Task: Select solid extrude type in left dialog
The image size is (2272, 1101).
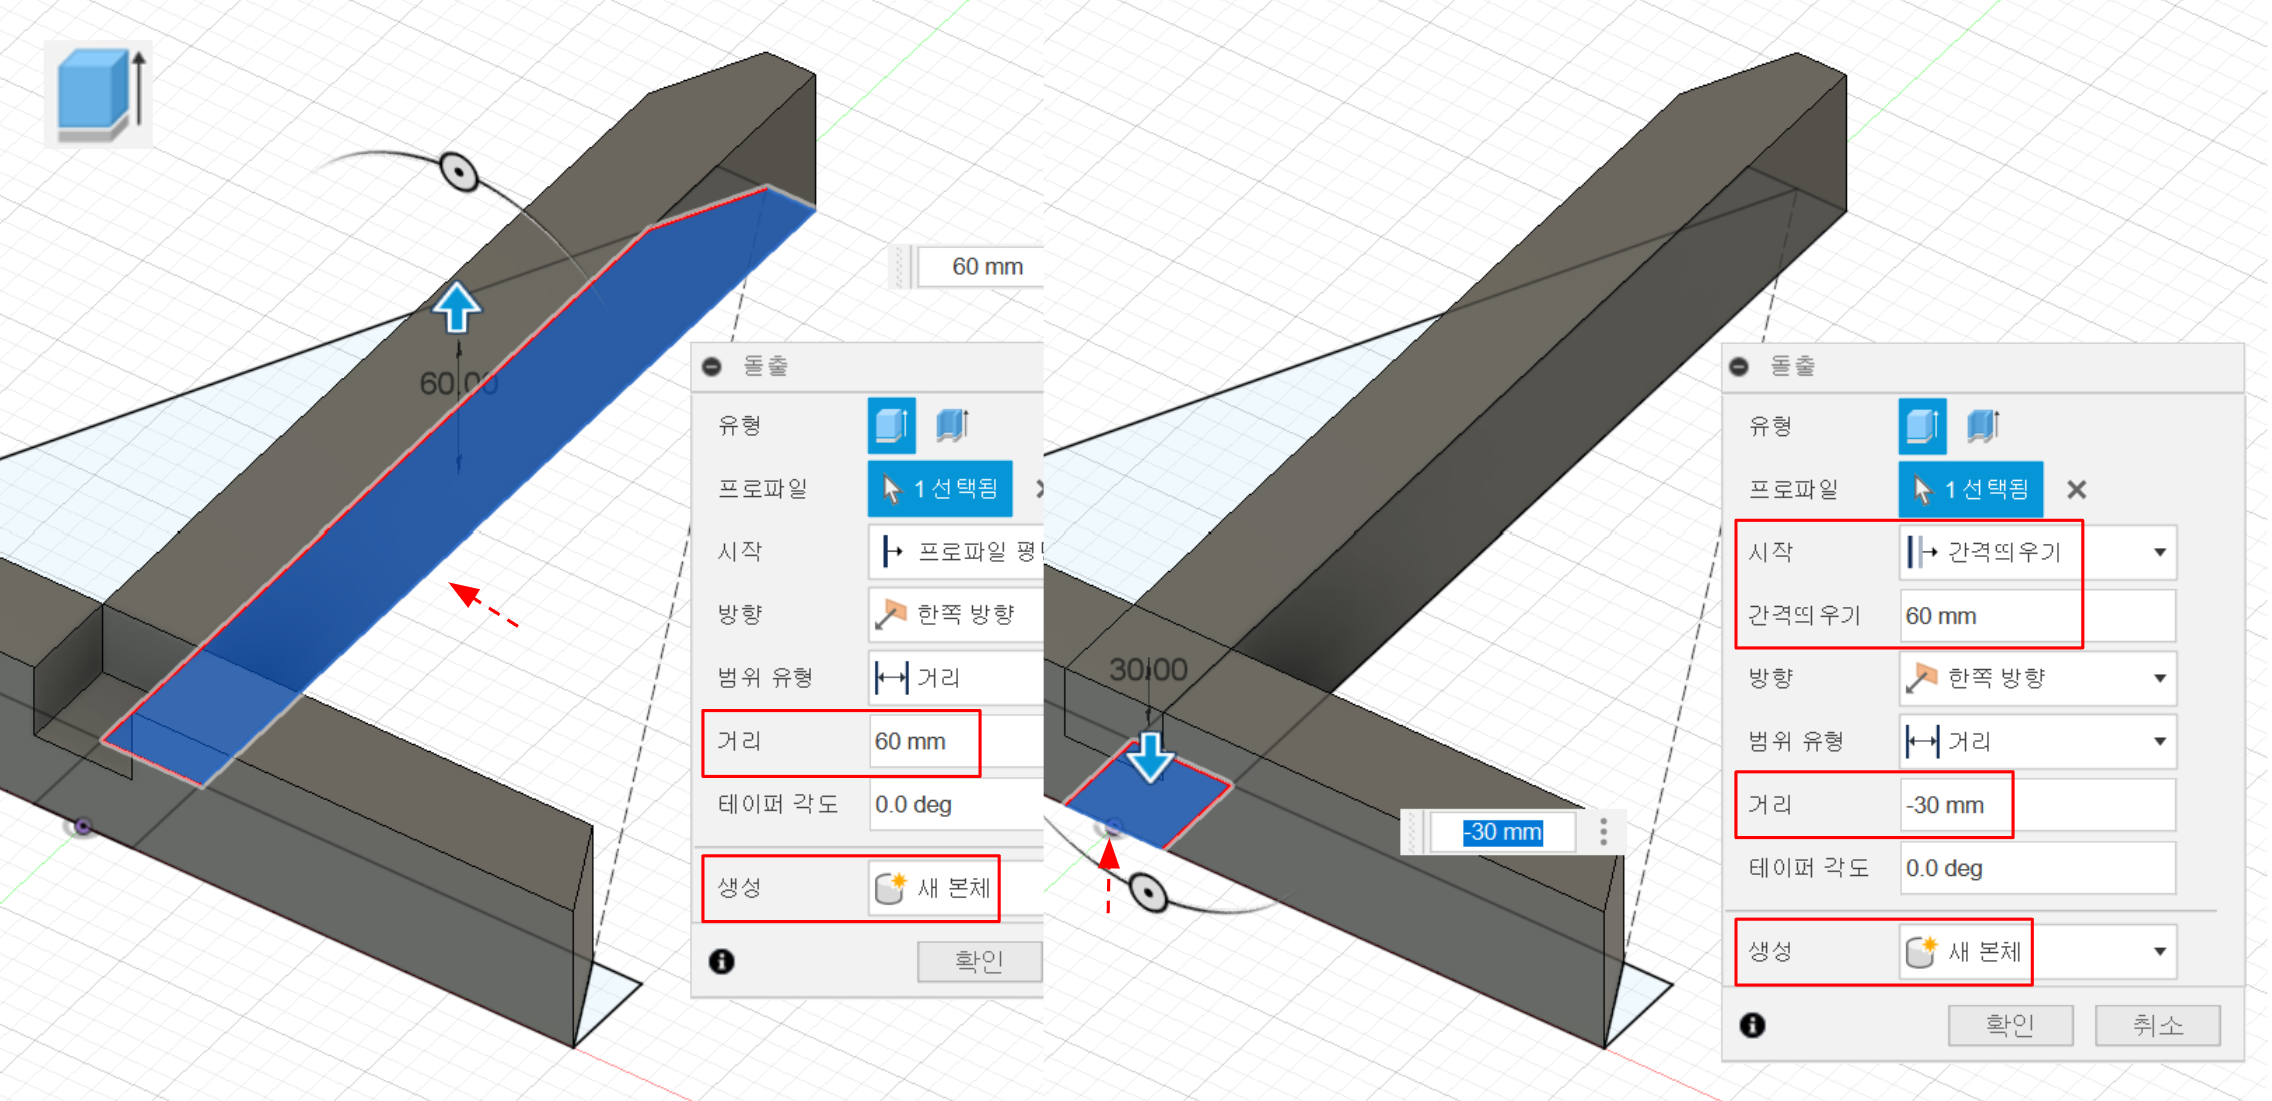Action: [891, 425]
